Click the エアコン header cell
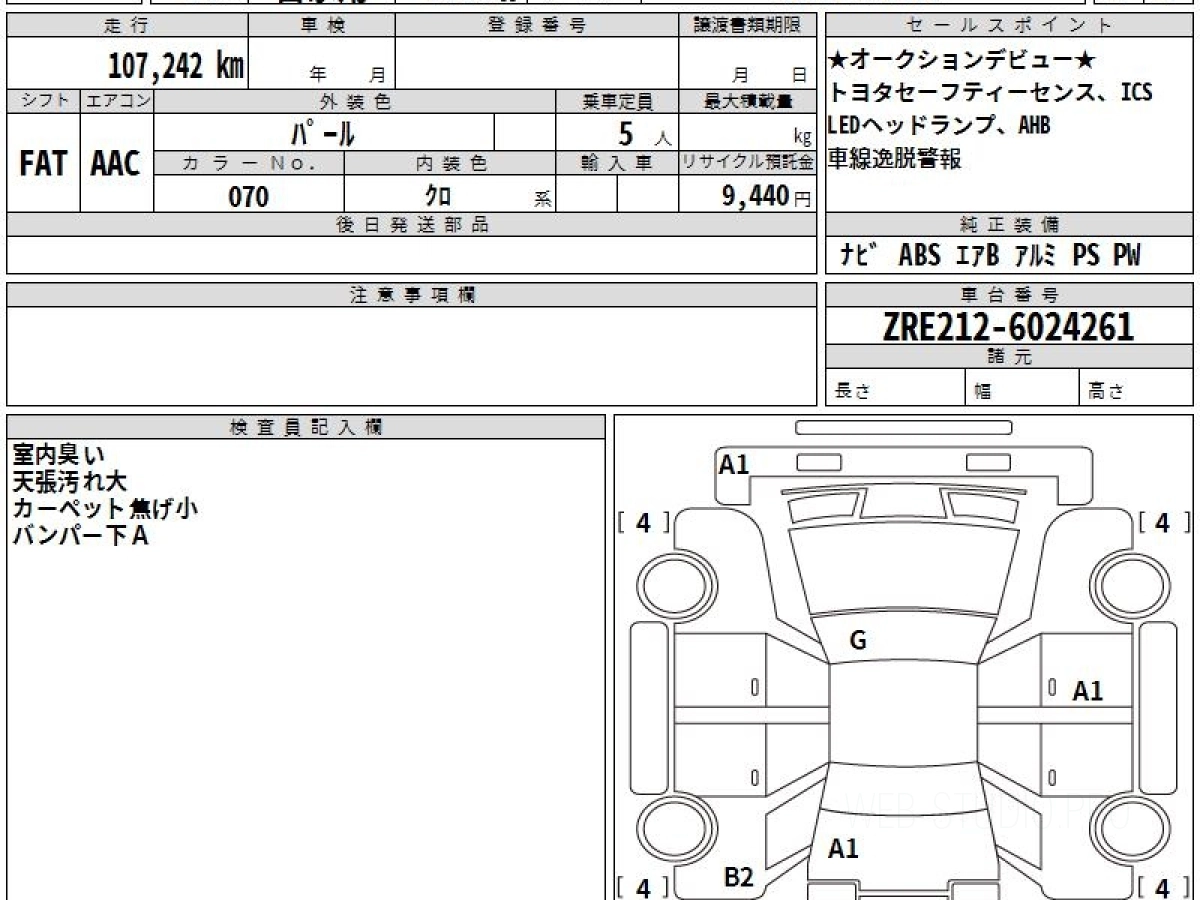The width and height of the screenshot is (1200, 900). [x=117, y=101]
